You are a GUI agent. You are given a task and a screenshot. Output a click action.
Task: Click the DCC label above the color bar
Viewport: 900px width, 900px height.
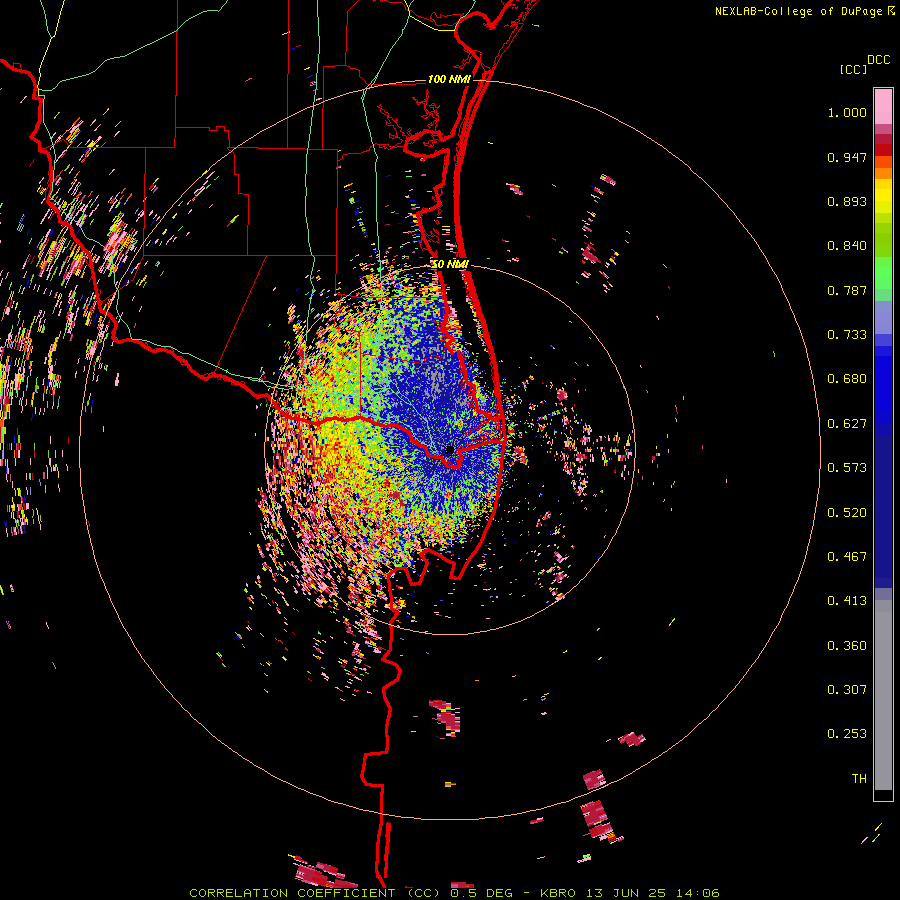point(879,60)
